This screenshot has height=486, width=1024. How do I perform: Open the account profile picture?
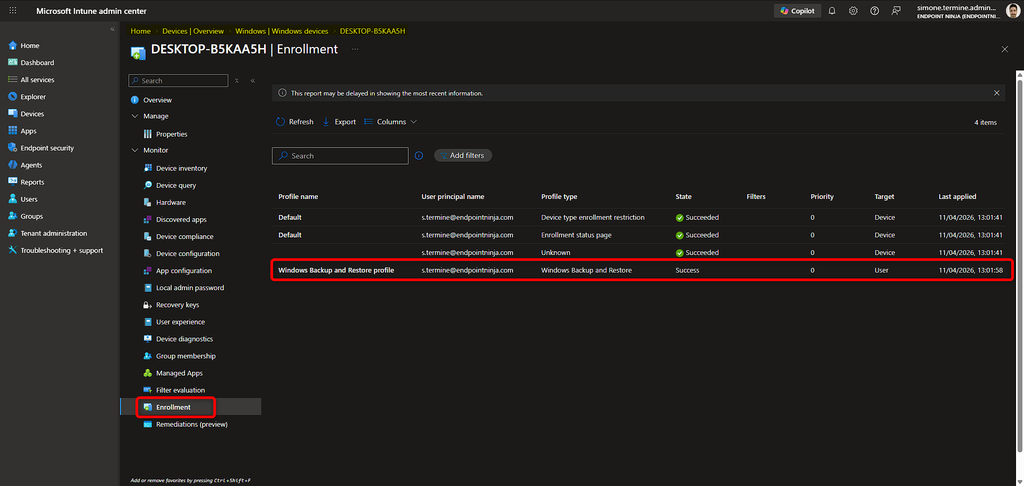point(1013,10)
